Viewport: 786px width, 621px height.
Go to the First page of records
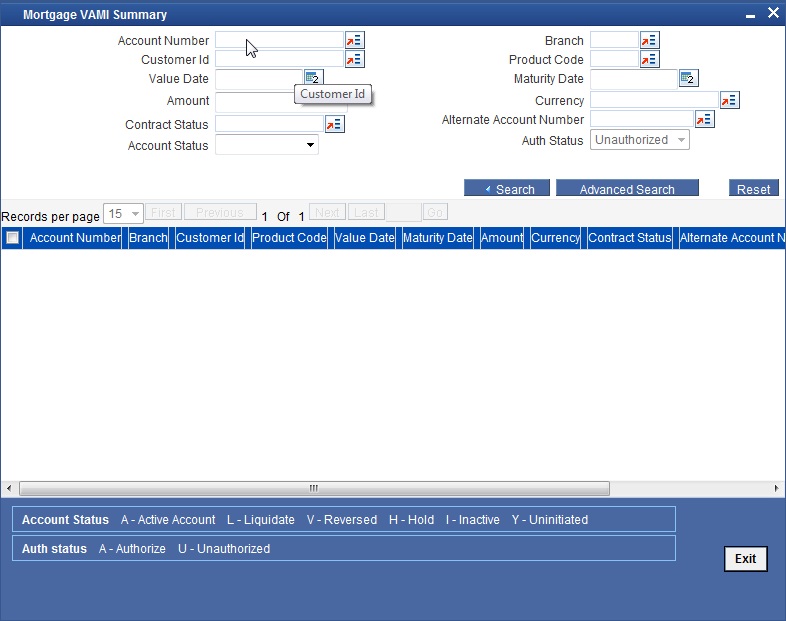[163, 213]
